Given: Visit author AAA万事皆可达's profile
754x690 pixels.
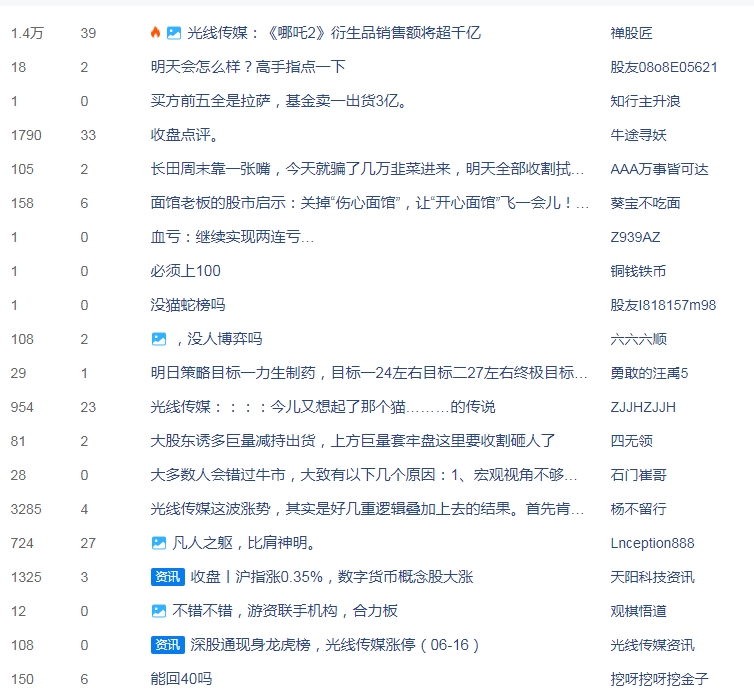Looking at the screenshot, I should [x=659, y=169].
